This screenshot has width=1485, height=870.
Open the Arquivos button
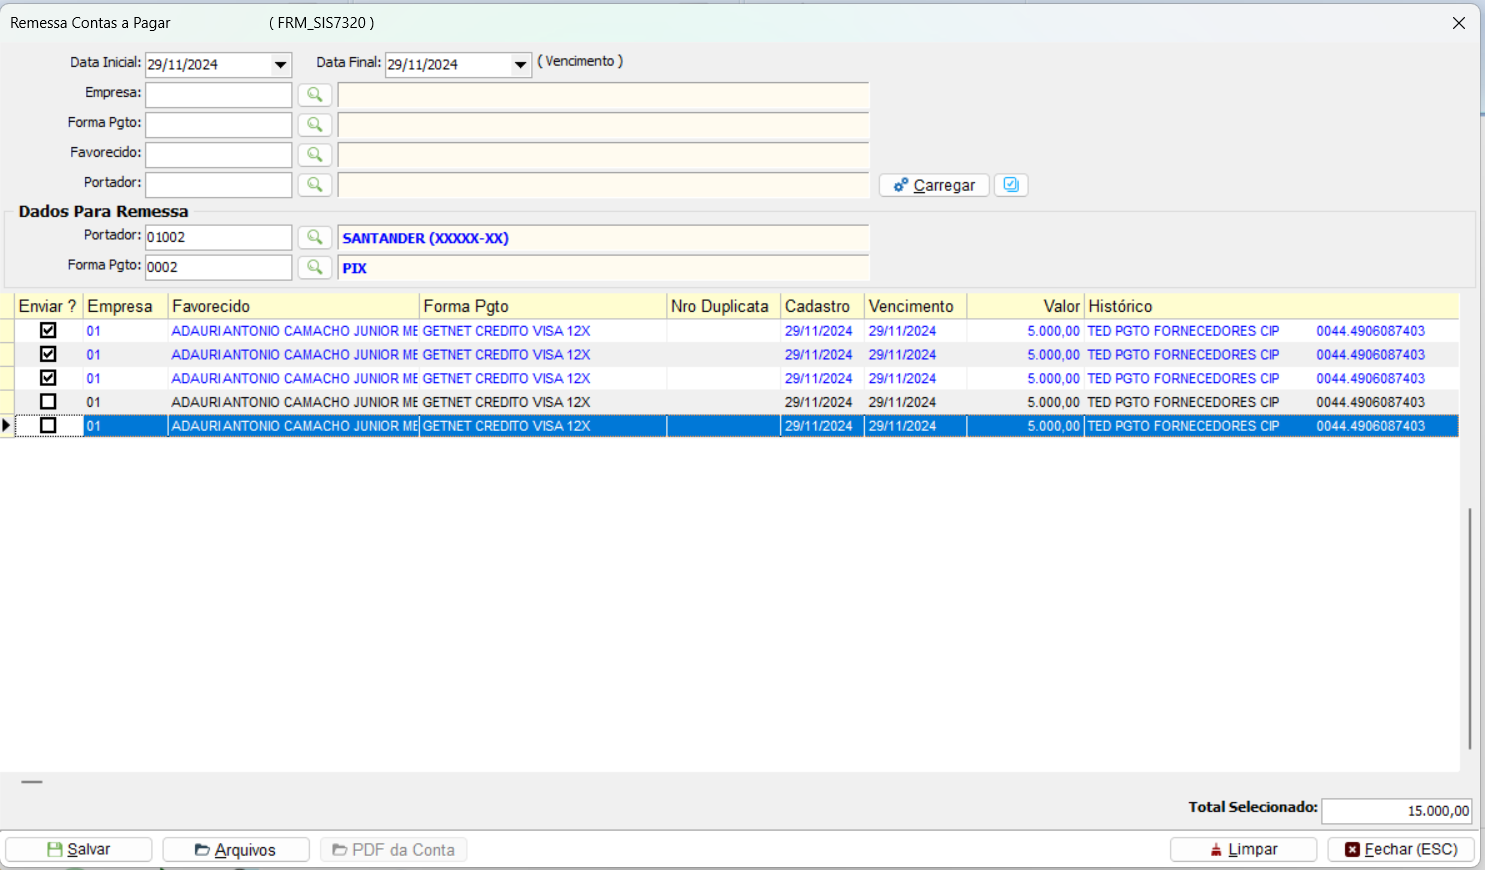tap(236, 849)
